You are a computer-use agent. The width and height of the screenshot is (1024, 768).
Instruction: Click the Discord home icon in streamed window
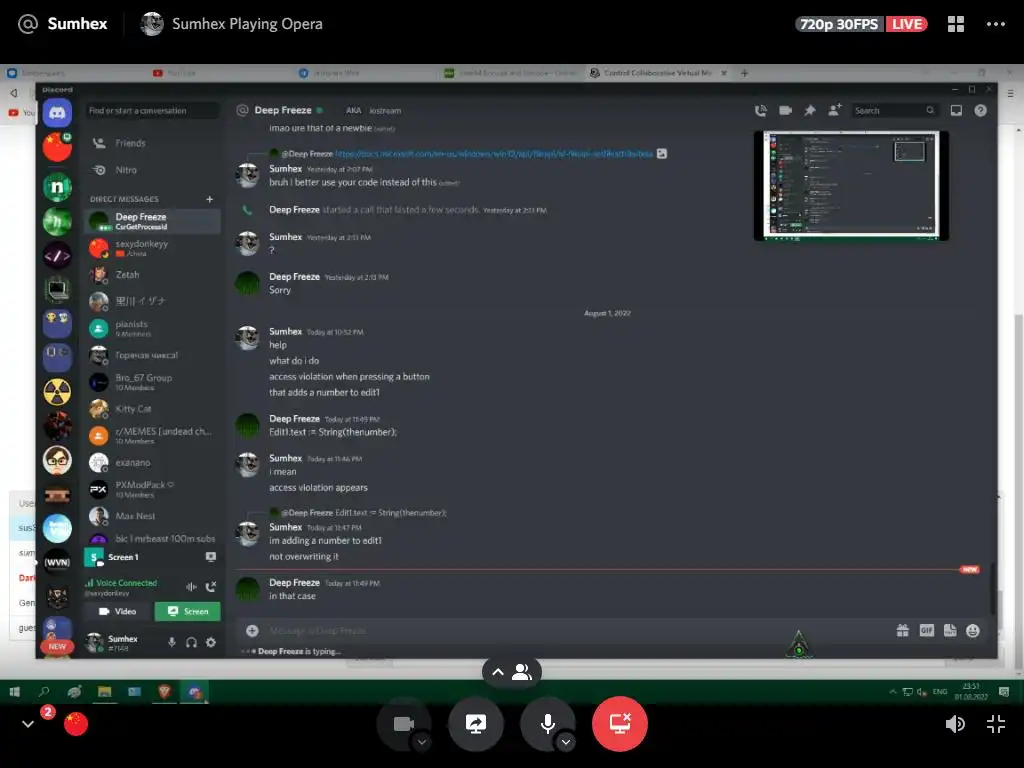click(57, 113)
